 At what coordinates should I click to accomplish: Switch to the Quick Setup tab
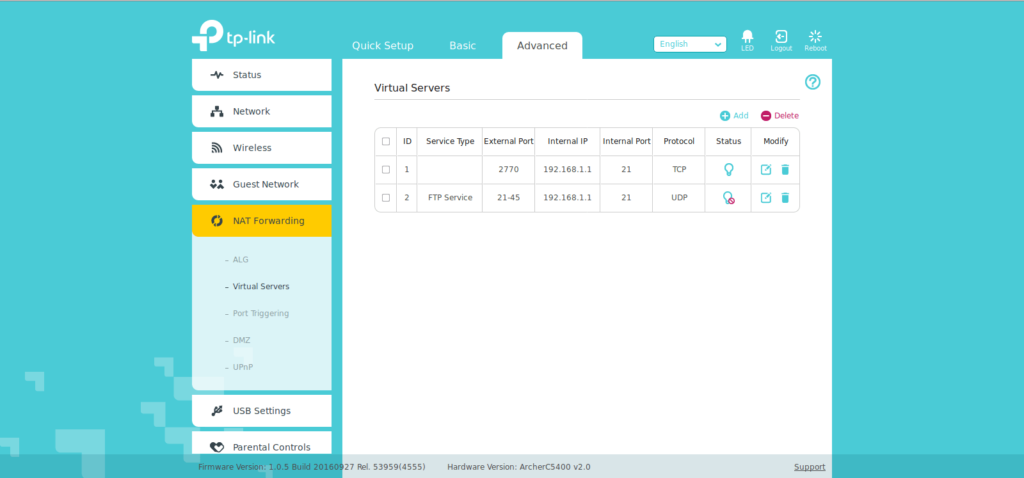click(x=382, y=46)
